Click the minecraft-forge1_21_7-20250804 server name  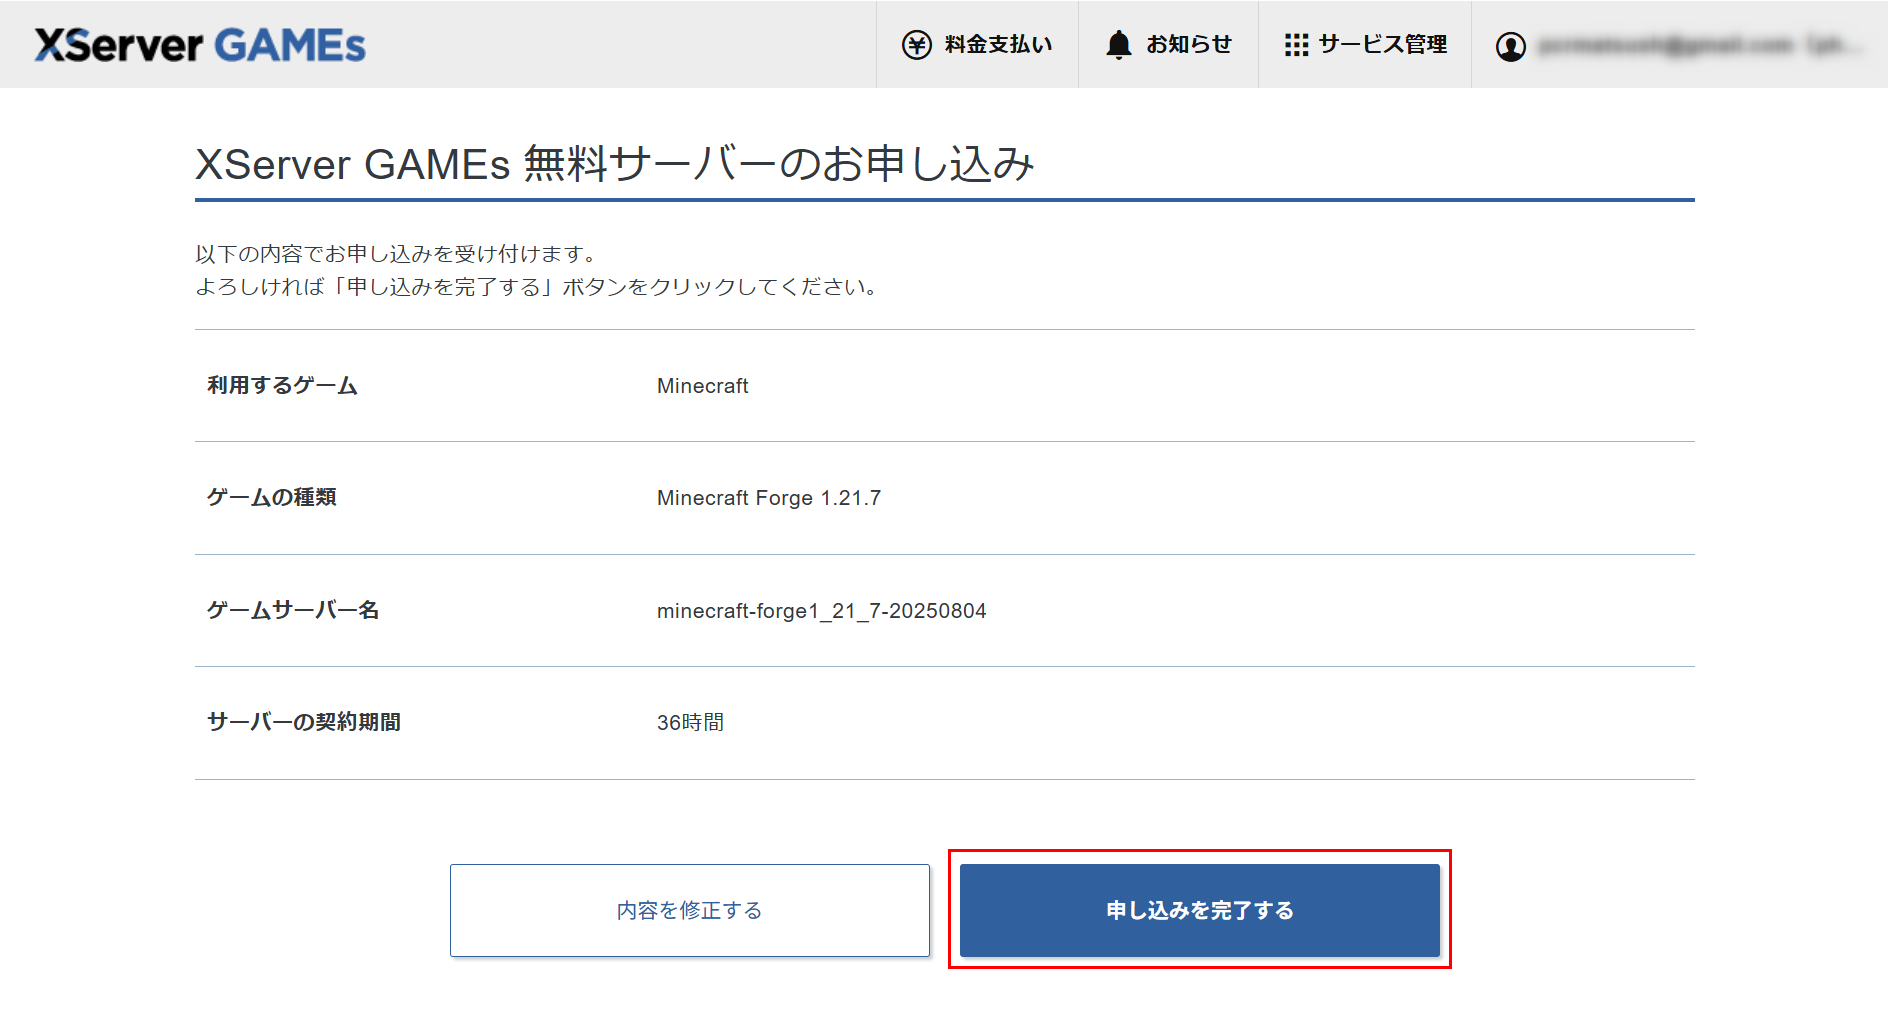(x=821, y=610)
